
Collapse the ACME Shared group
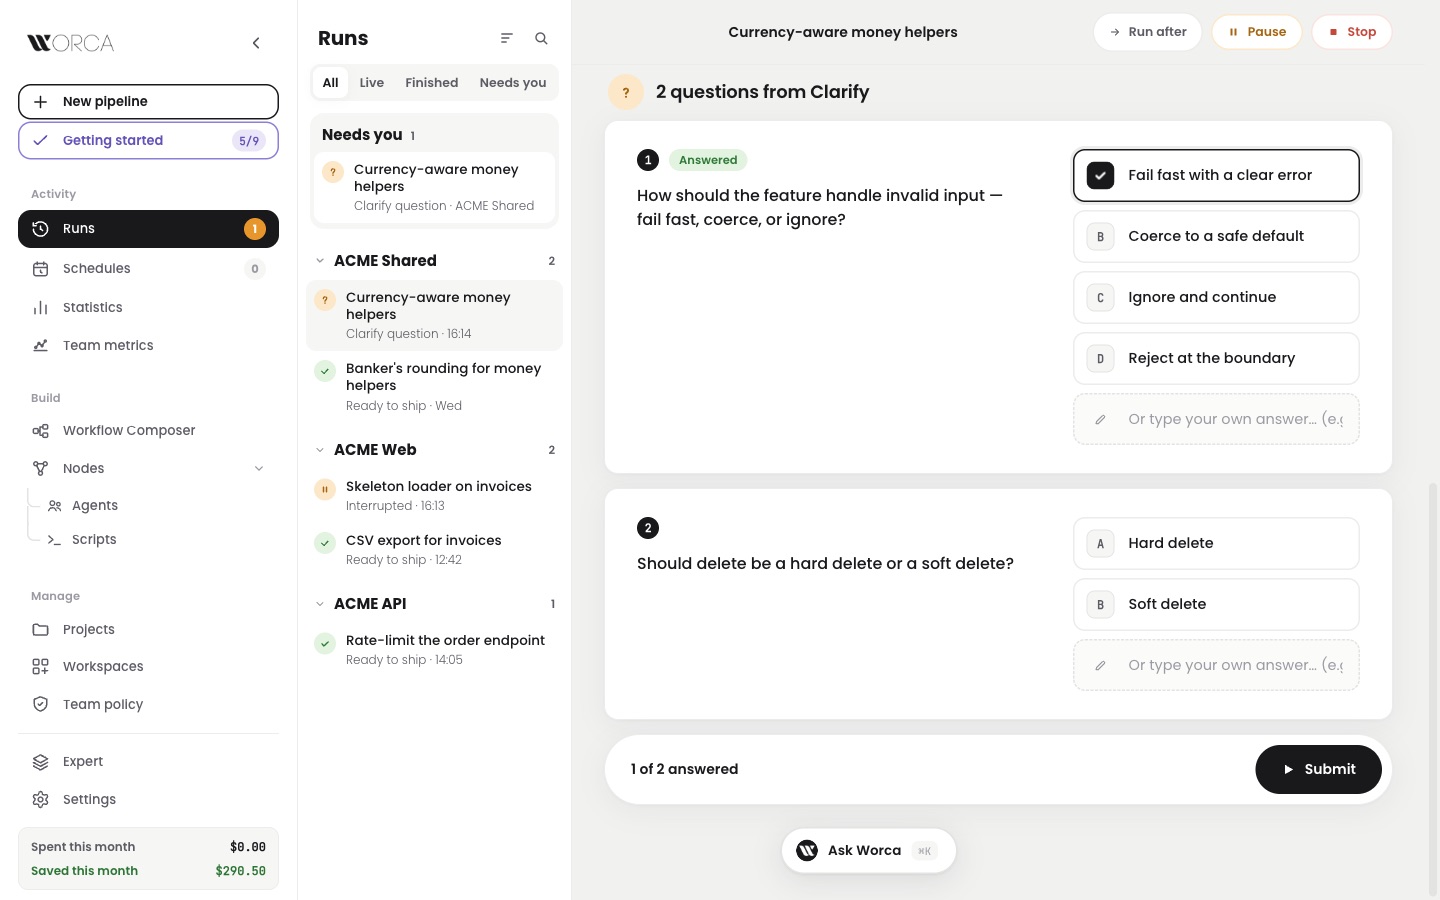(x=320, y=261)
